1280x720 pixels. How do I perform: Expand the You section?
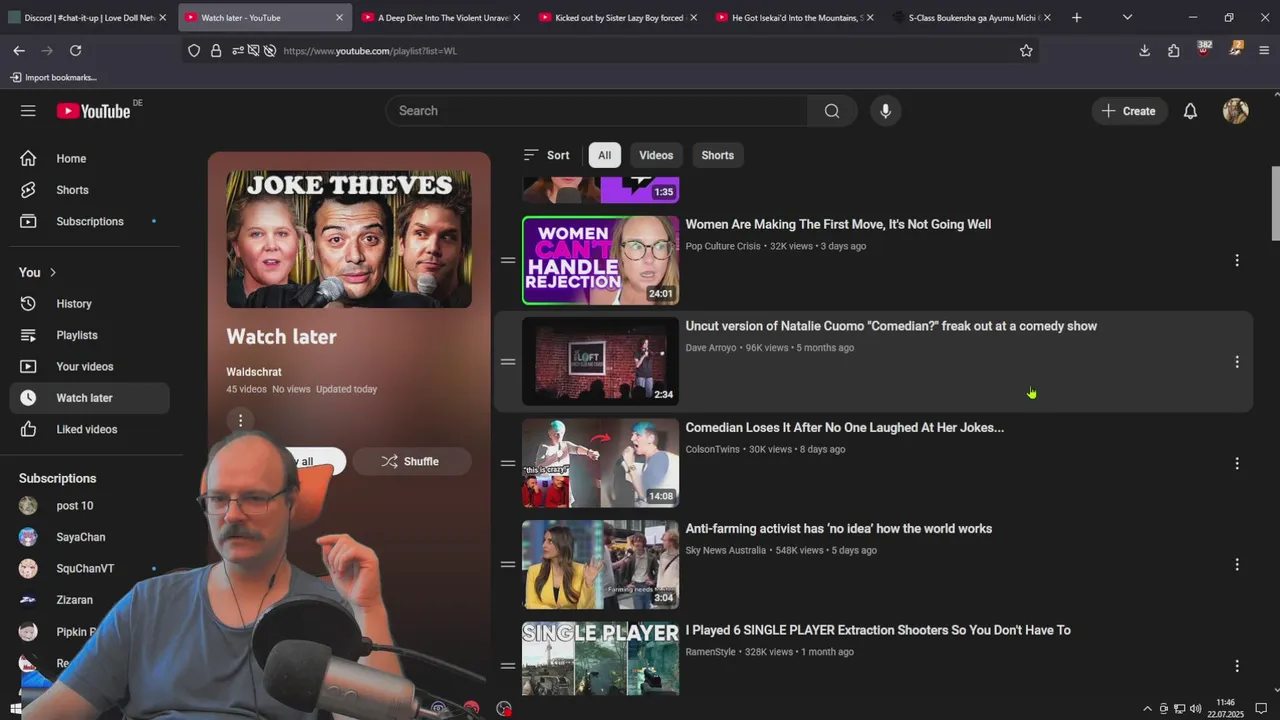pyautogui.click(x=38, y=272)
